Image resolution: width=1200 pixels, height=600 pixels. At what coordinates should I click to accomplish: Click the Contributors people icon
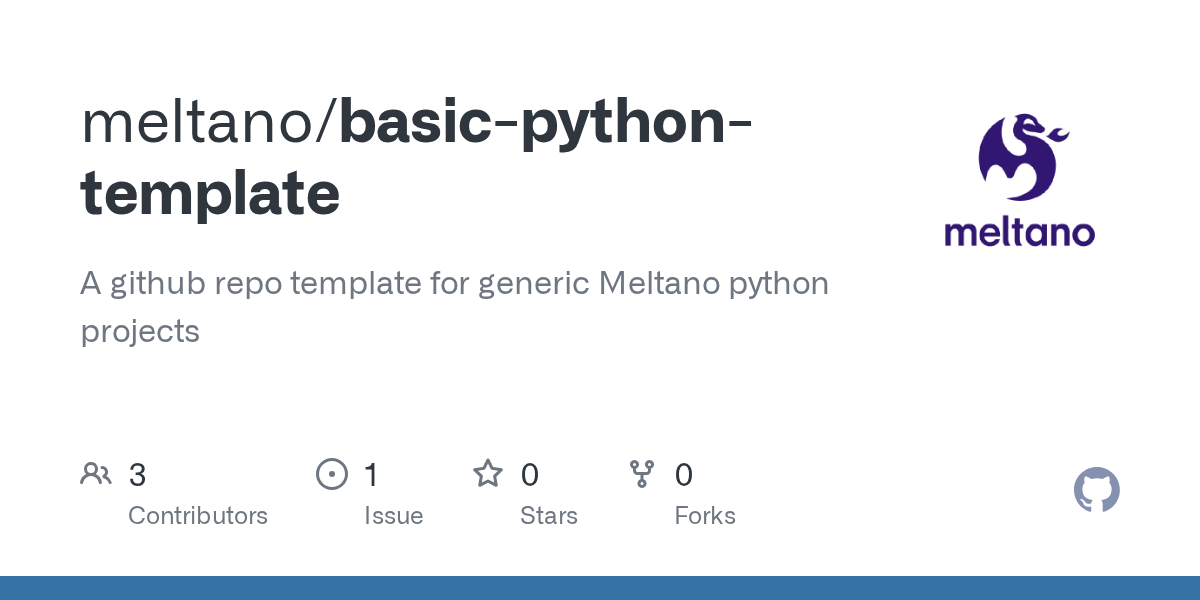[96, 474]
